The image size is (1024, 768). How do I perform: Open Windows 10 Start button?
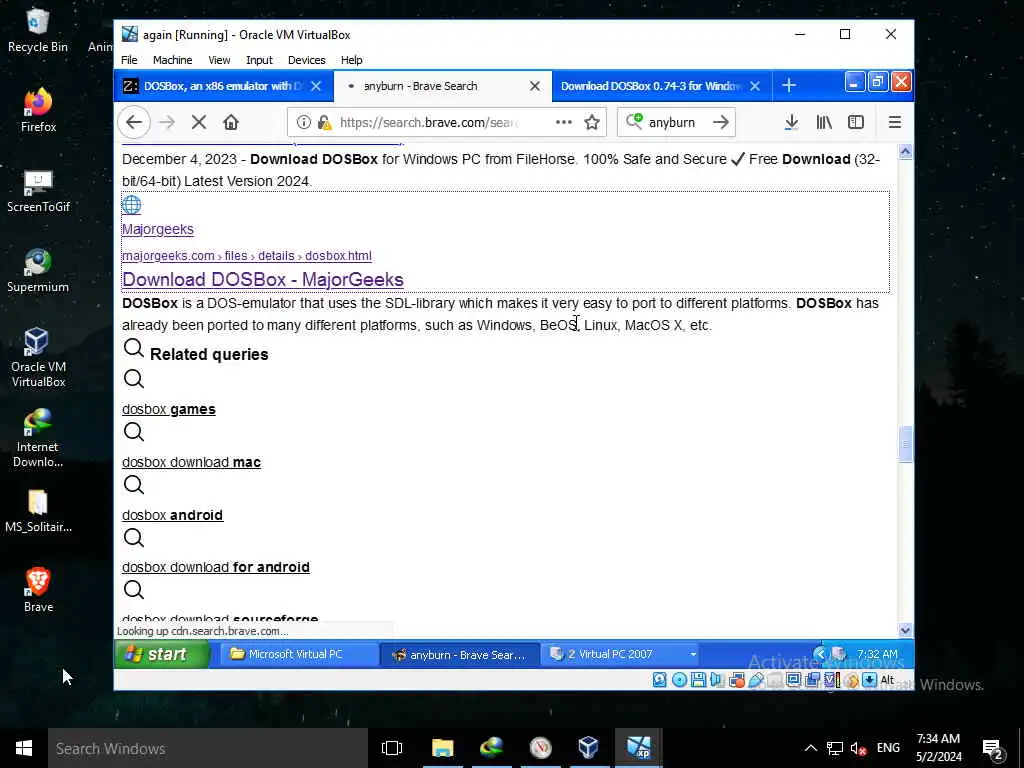[24, 748]
